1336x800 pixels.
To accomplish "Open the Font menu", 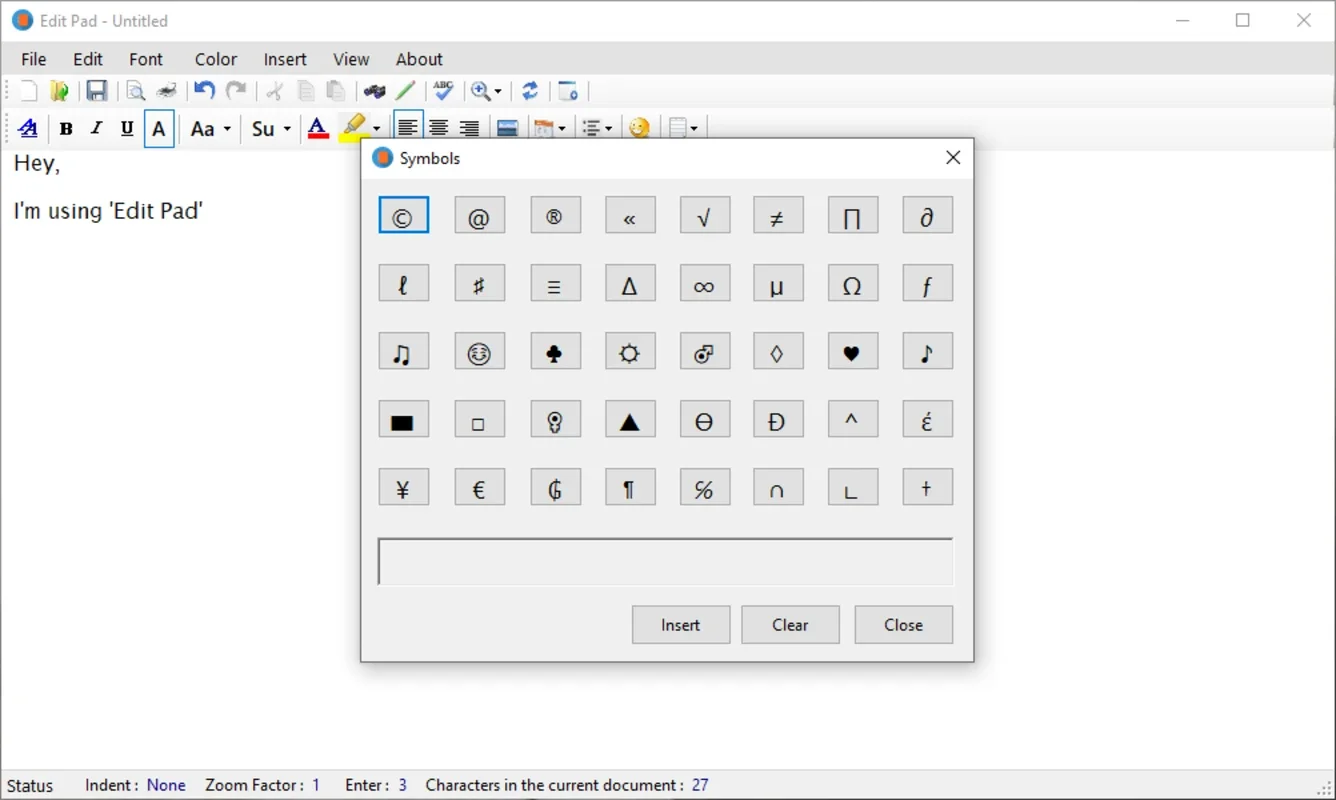I will 146,59.
